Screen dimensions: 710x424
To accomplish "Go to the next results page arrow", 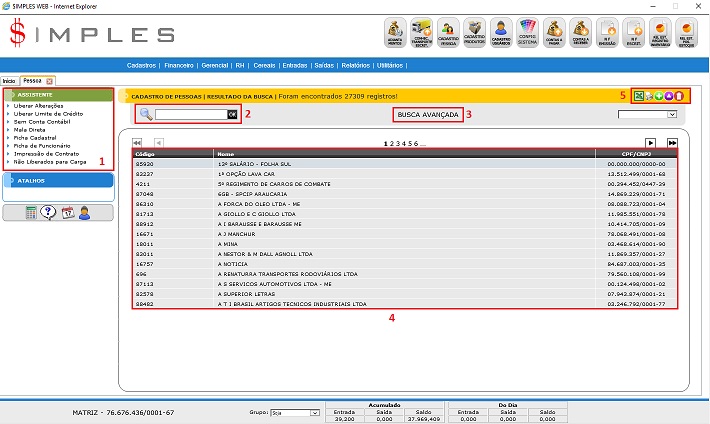I will (650, 143).
